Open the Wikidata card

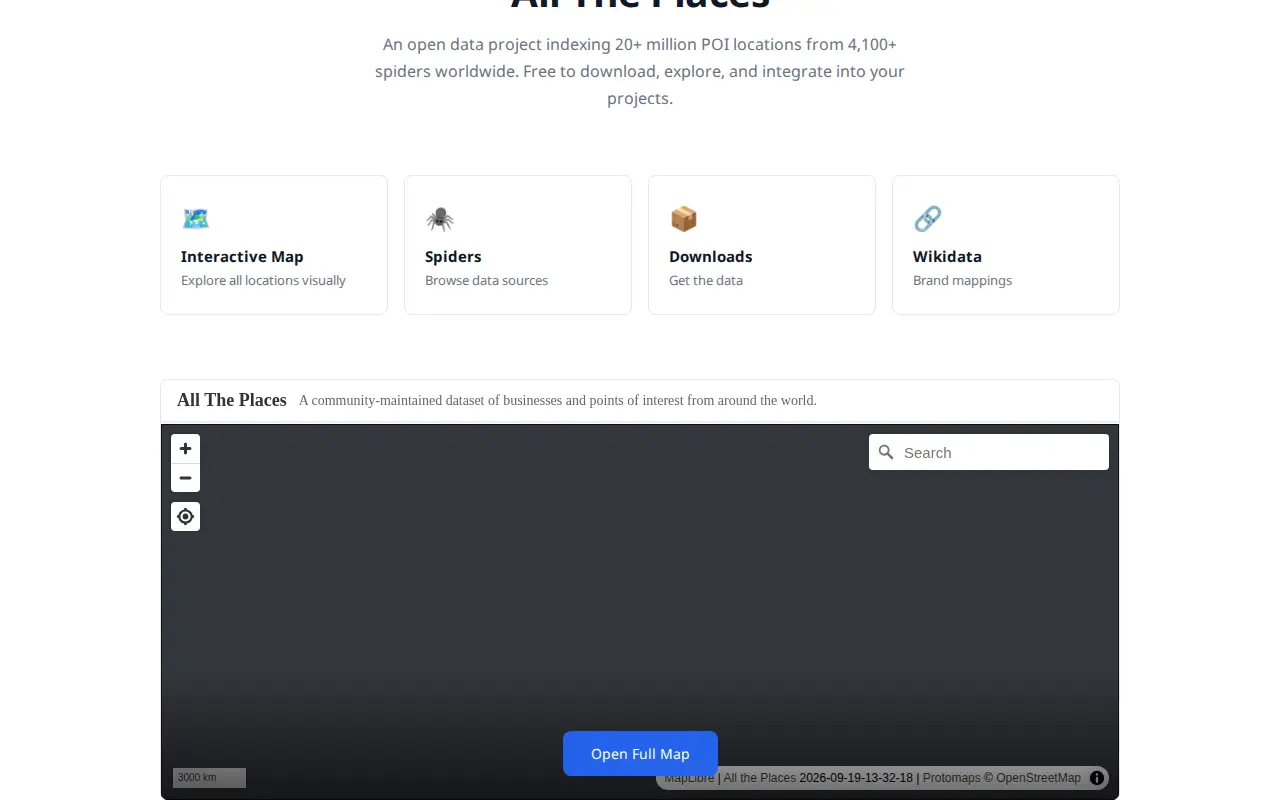click(1006, 245)
